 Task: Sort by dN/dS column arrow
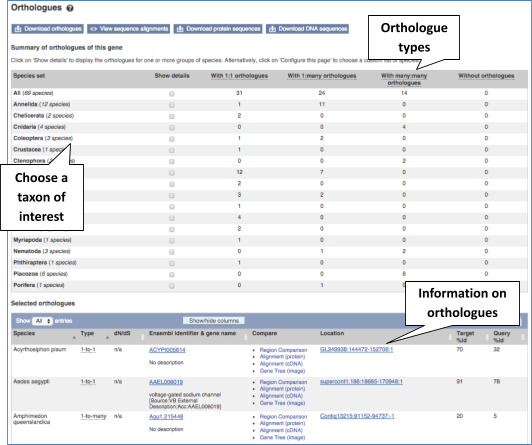click(142, 337)
